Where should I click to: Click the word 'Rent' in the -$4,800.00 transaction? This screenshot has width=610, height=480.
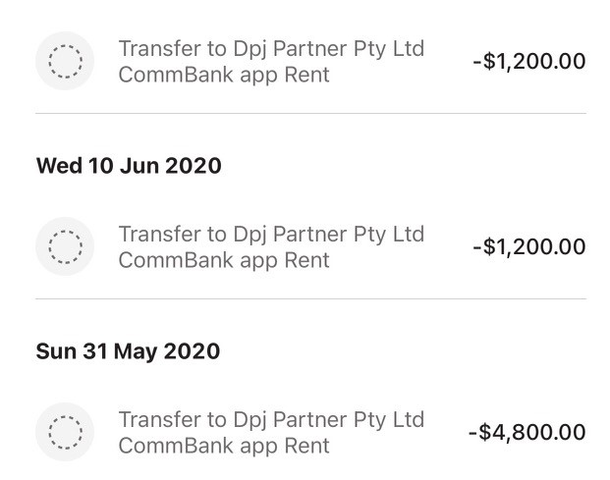[307, 446]
